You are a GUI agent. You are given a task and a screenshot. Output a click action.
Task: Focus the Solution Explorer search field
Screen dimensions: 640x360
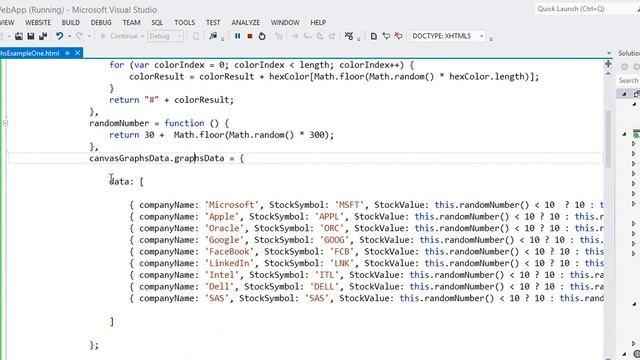629,80
